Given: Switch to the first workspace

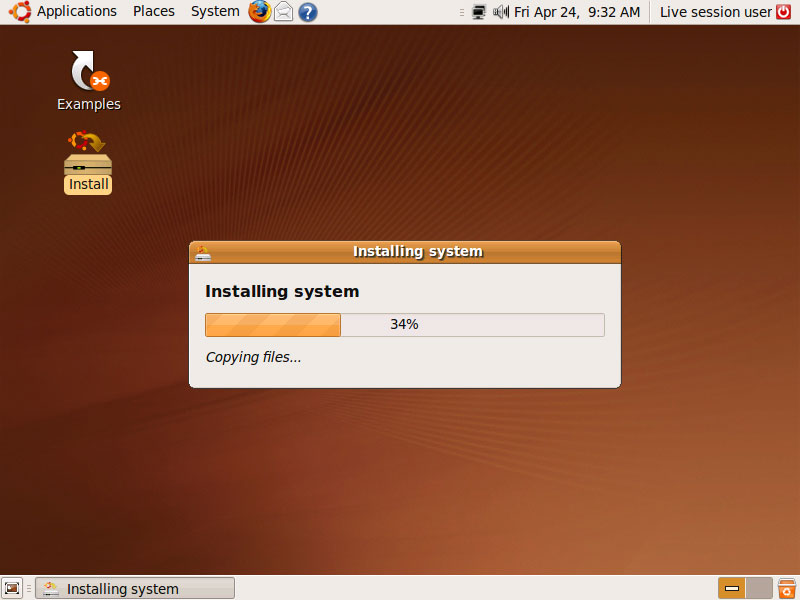Looking at the screenshot, I should [732, 588].
